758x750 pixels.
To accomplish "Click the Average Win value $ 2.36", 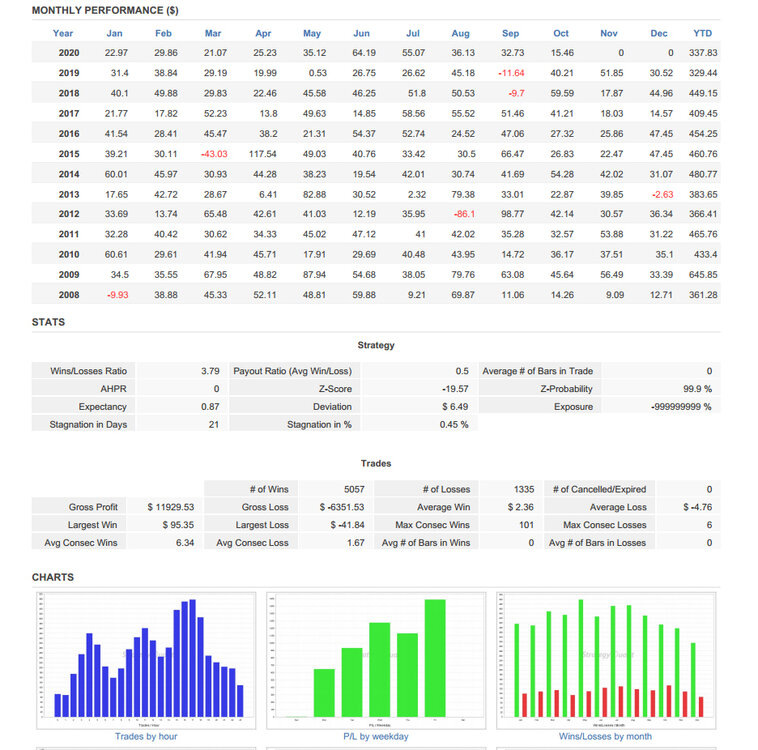I will pos(521,507).
